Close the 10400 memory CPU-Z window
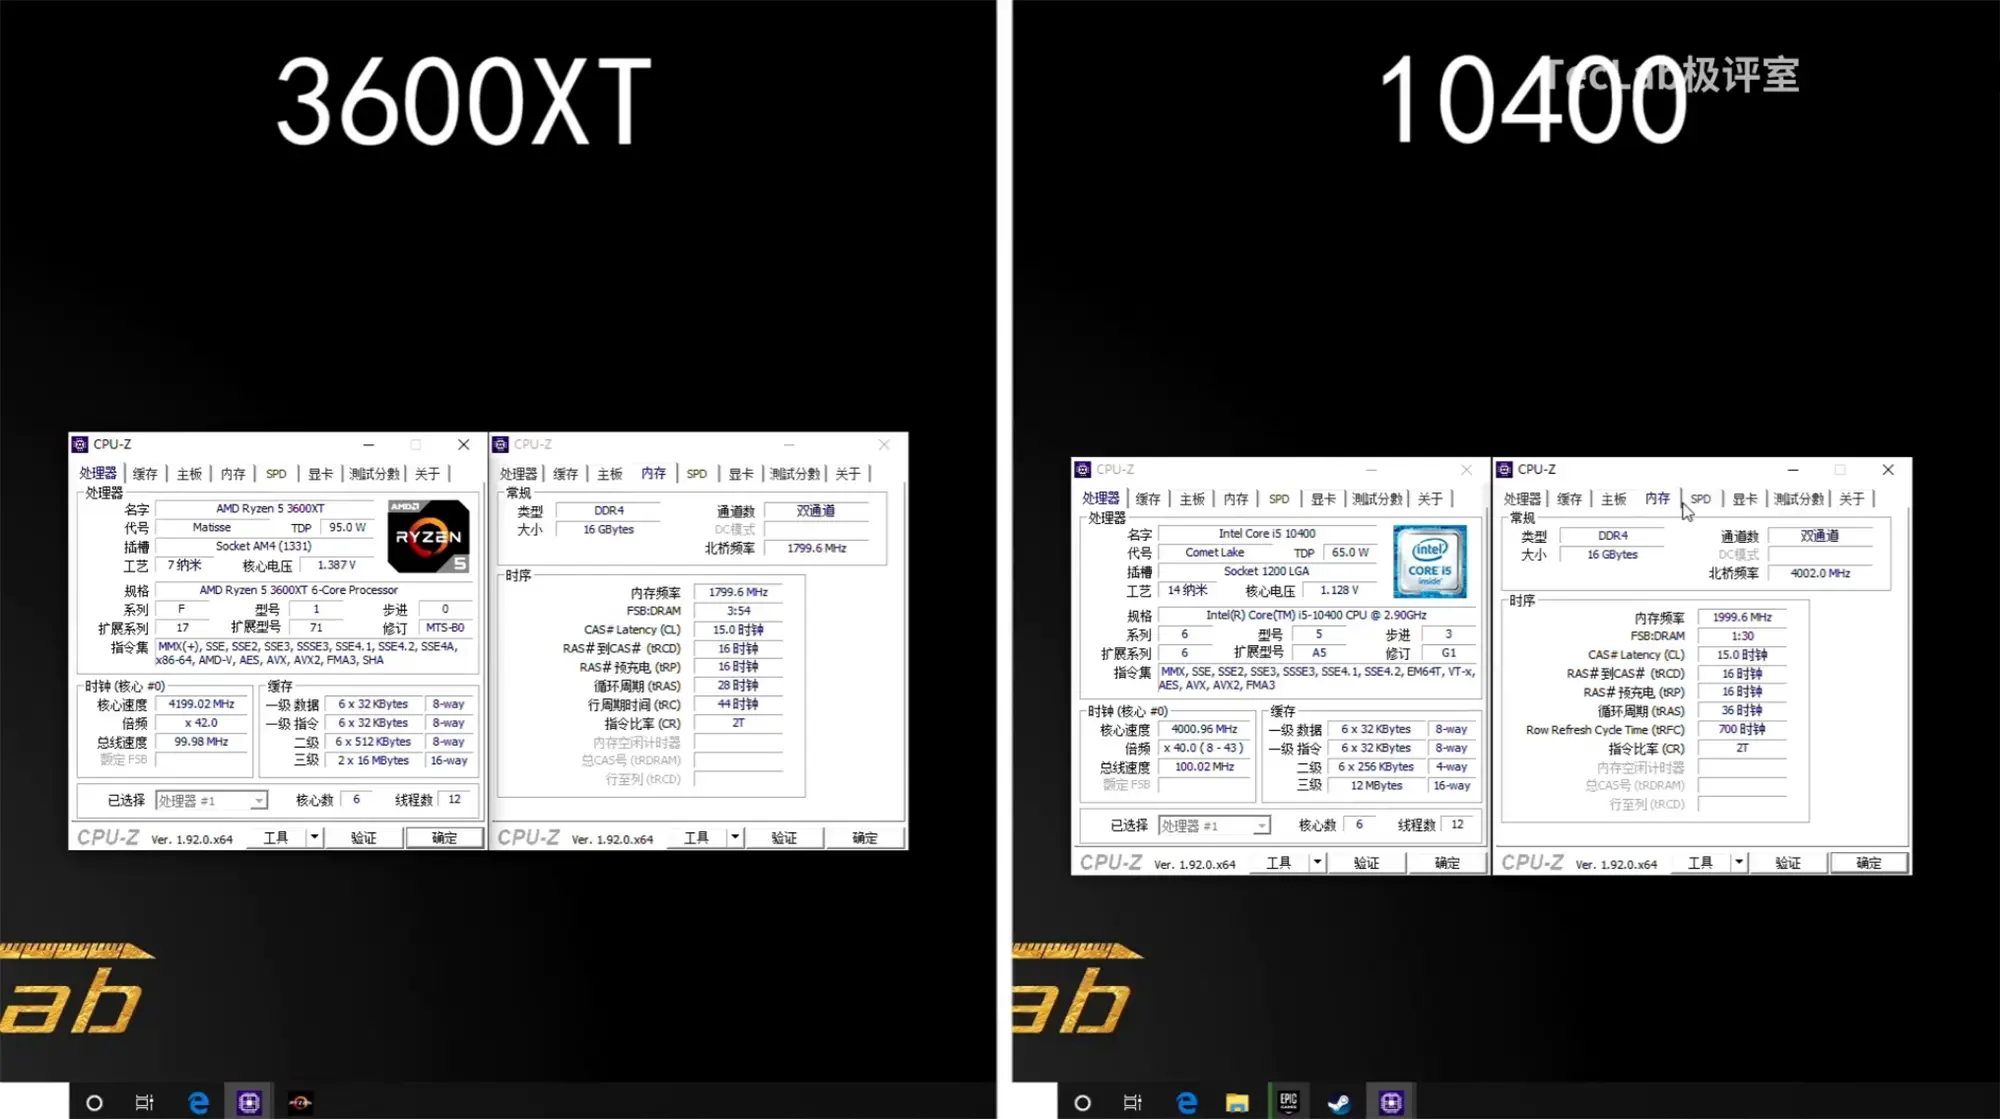Screen dimensions: 2000x1119 pos(1888,469)
